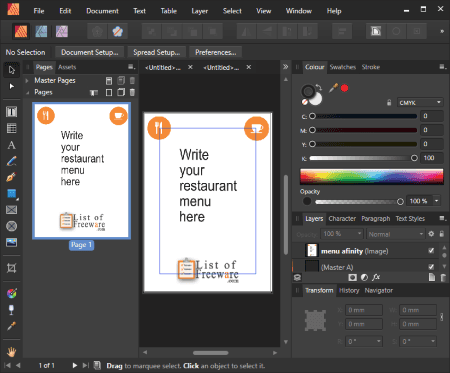The height and width of the screenshot is (373, 450).
Task: Click the Preferences button
Action: pos(216,52)
